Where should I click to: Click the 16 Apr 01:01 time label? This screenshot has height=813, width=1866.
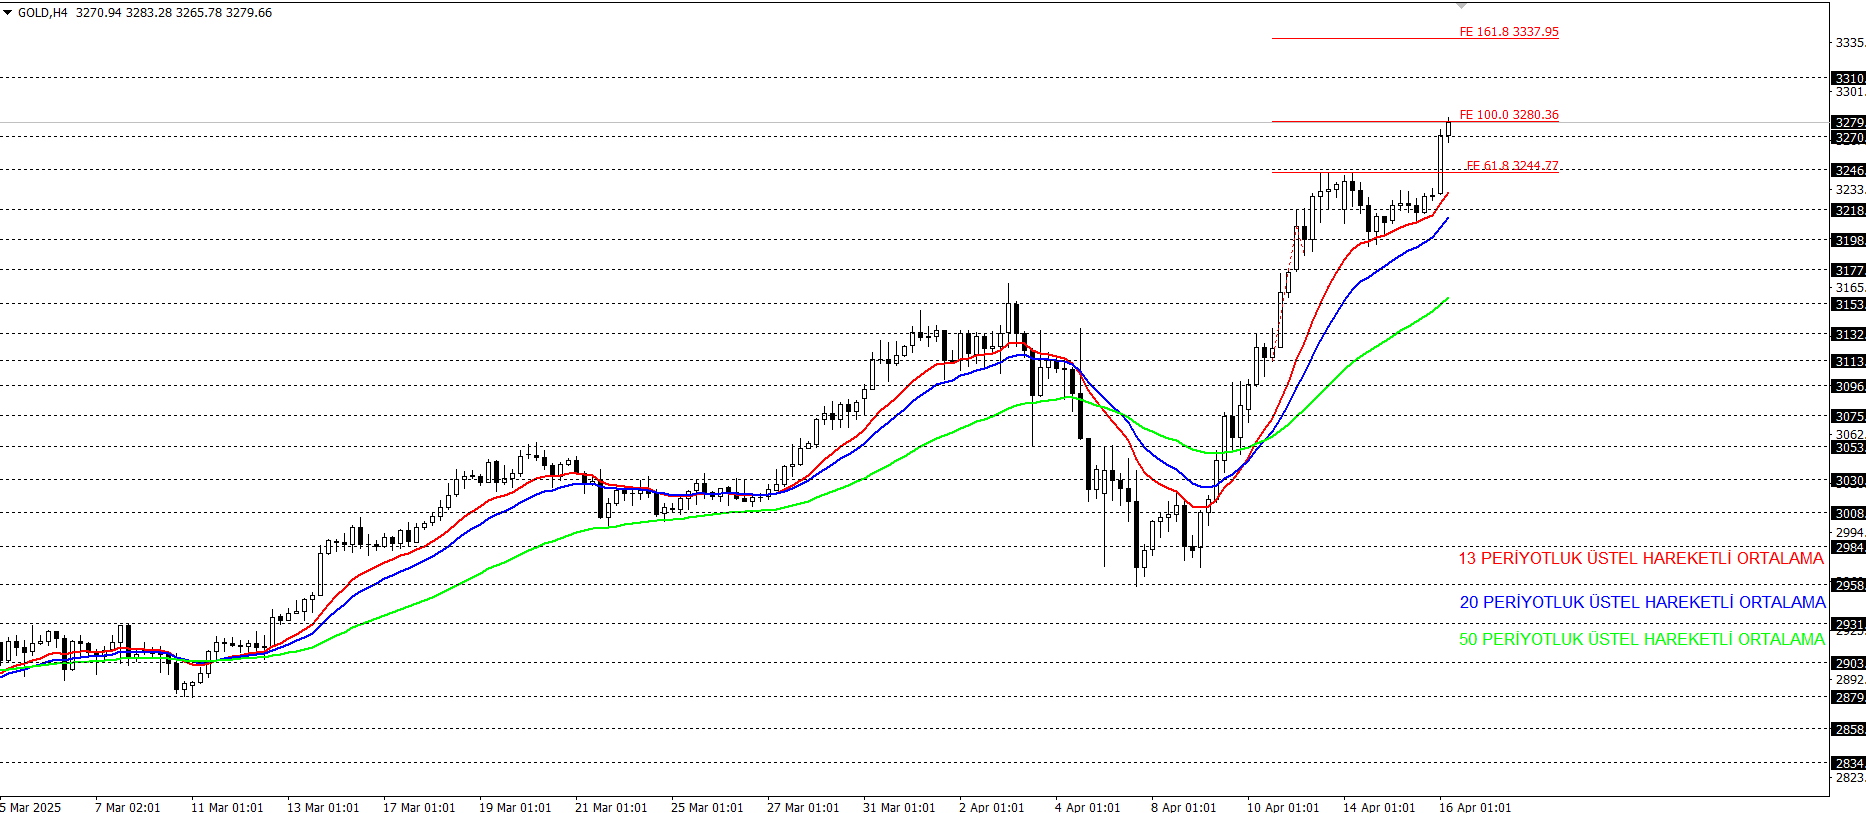point(1475,807)
